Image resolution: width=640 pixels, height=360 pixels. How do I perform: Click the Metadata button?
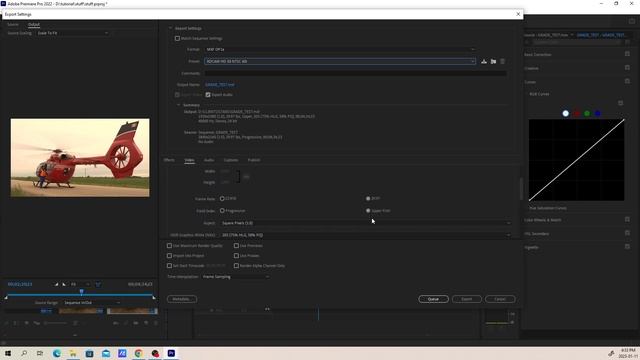point(182,299)
